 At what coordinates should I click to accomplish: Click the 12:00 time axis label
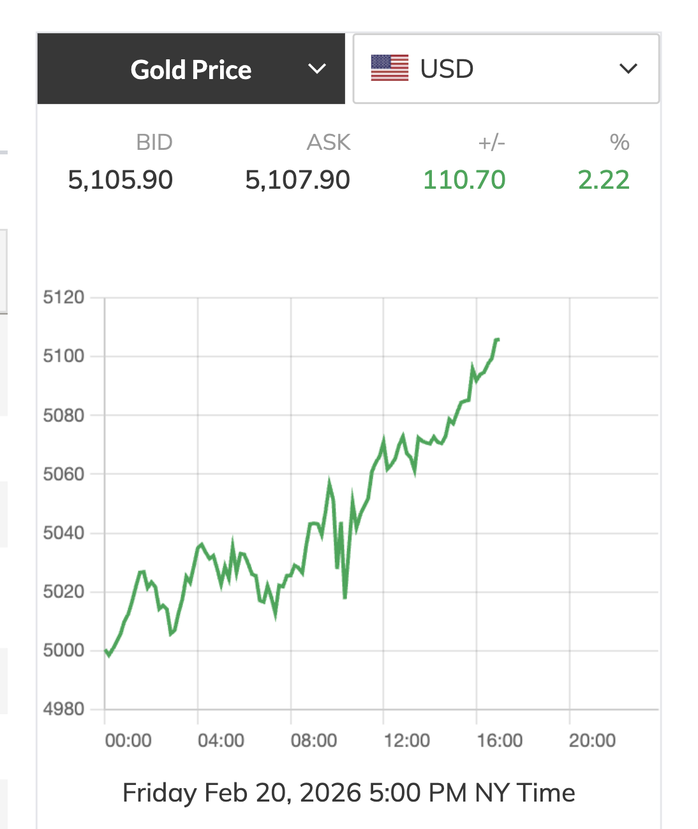coord(406,741)
